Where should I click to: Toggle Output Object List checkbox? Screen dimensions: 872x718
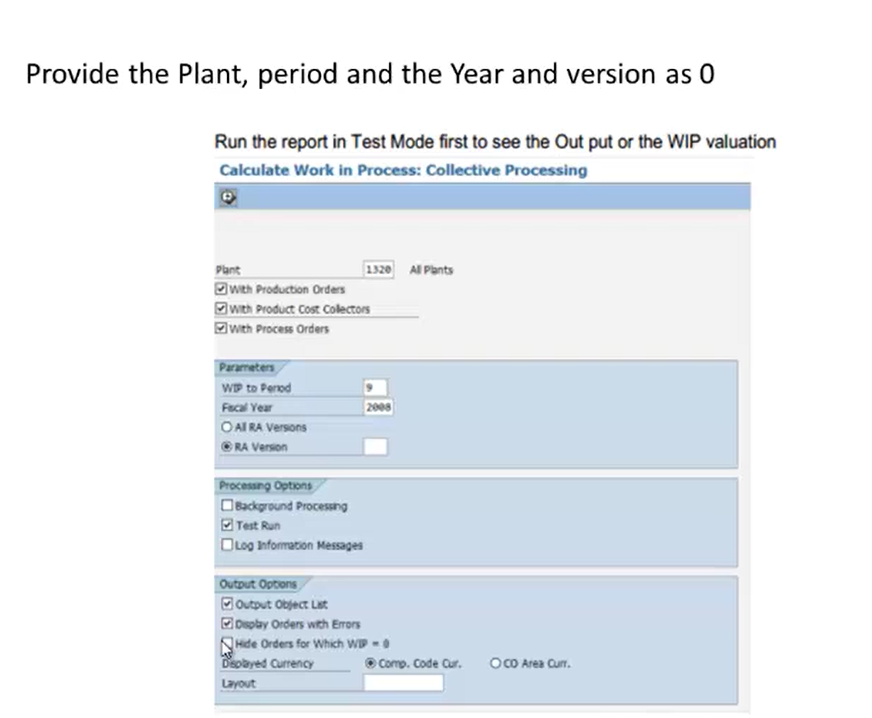tap(227, 604)
